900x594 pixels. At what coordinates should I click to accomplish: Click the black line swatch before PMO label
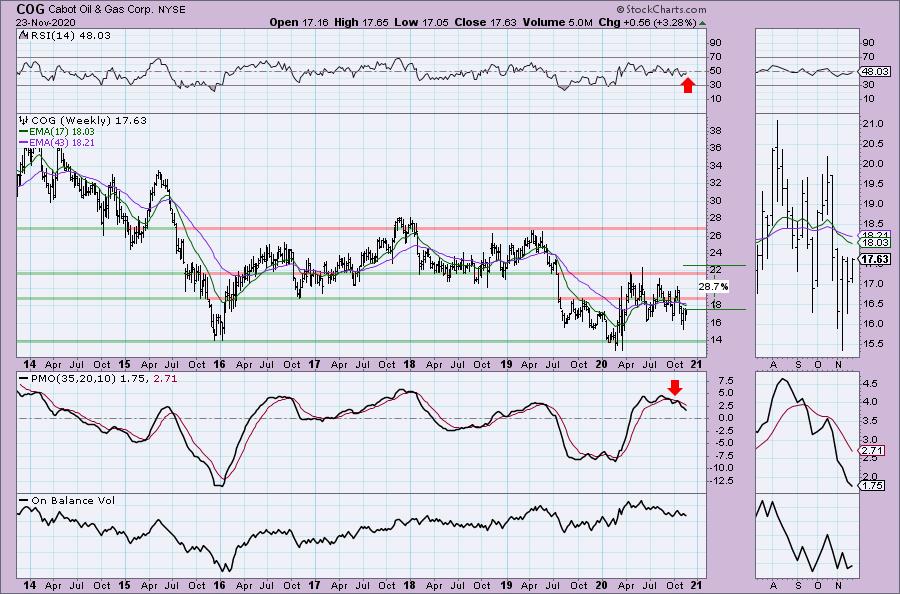coord(24,379)
